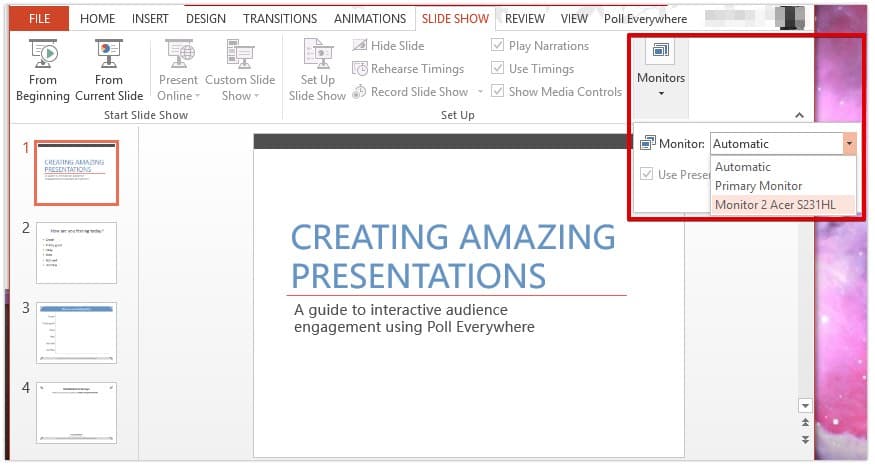Select slide 3 thumbnail
The width and height of the screenshot is (875, 465).
(x=77, y=332)
